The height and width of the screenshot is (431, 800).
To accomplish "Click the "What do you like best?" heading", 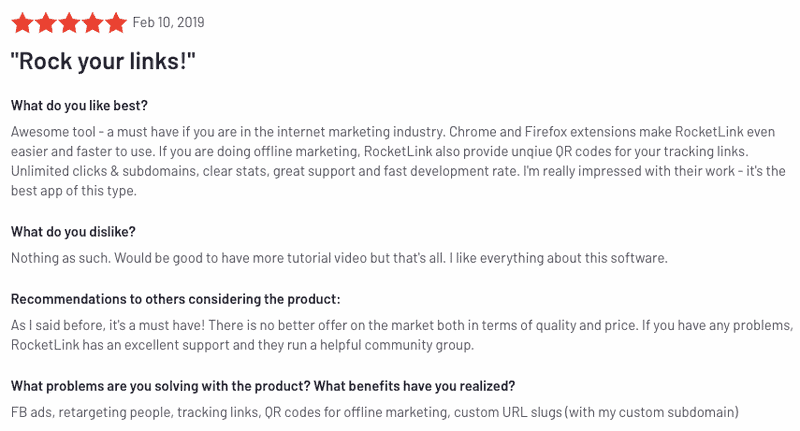I will tap(79, 106).
